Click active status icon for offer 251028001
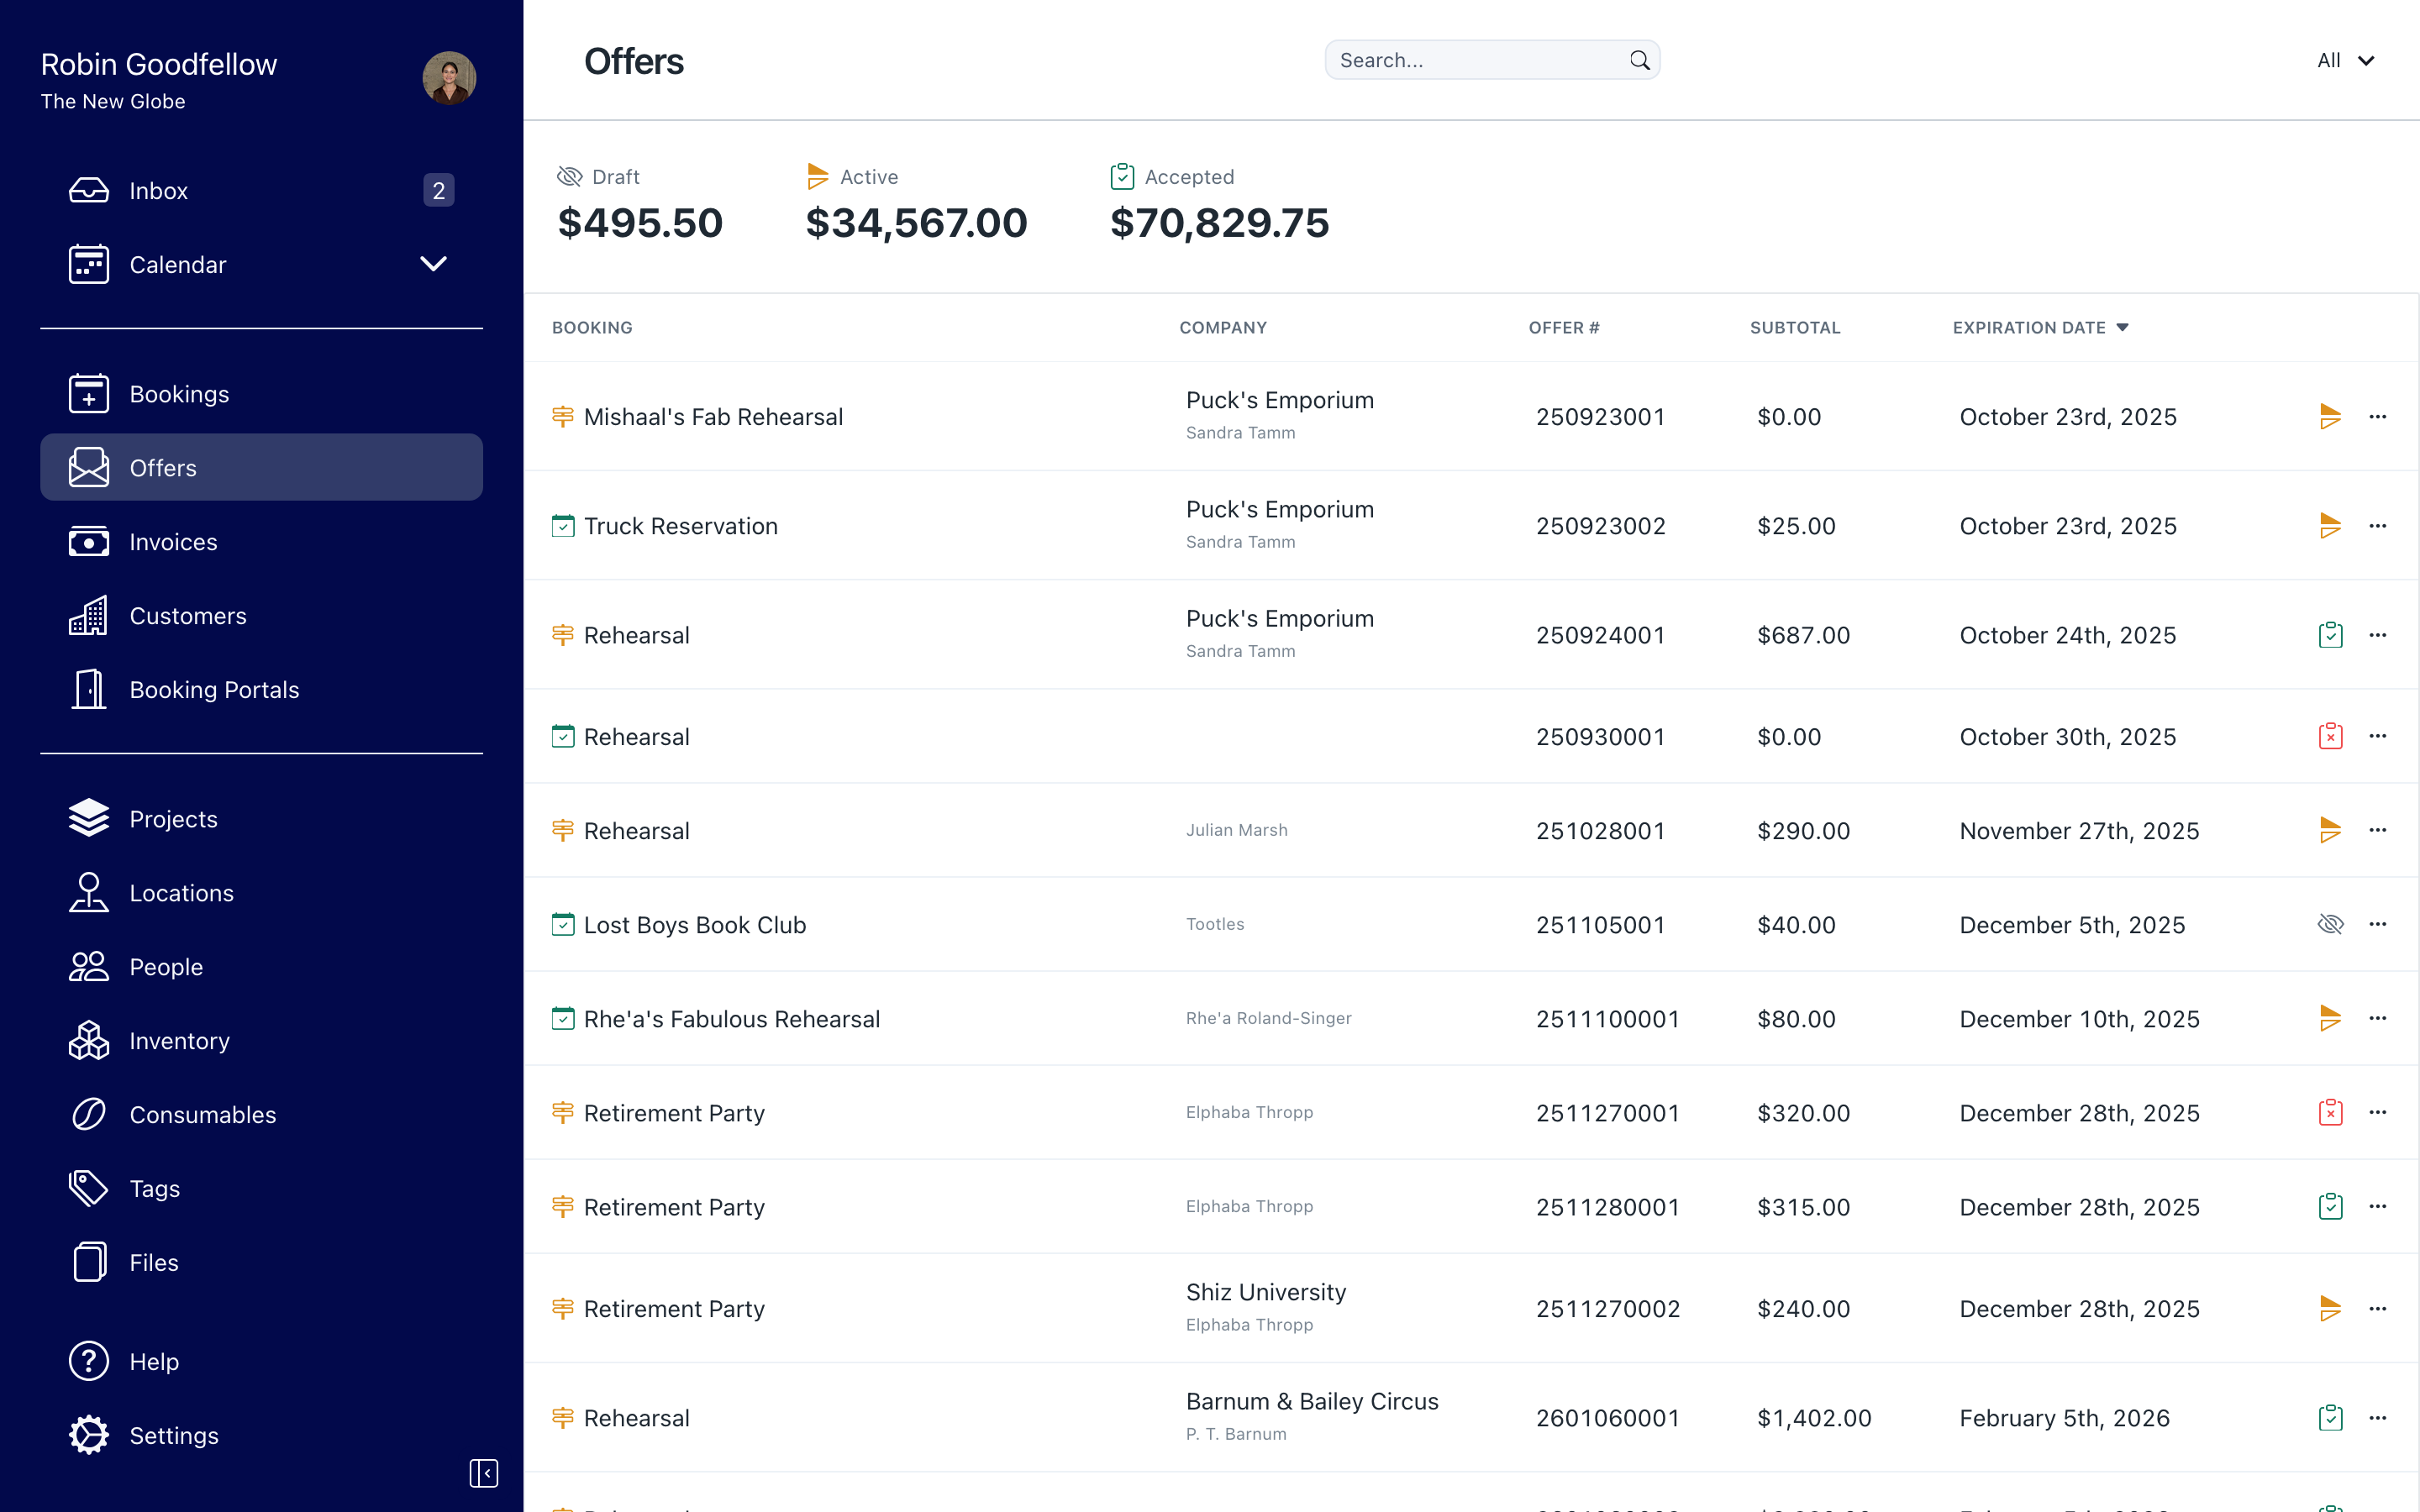Viewport: 2420px width, 1512px height. click(x=2331, y=830)
